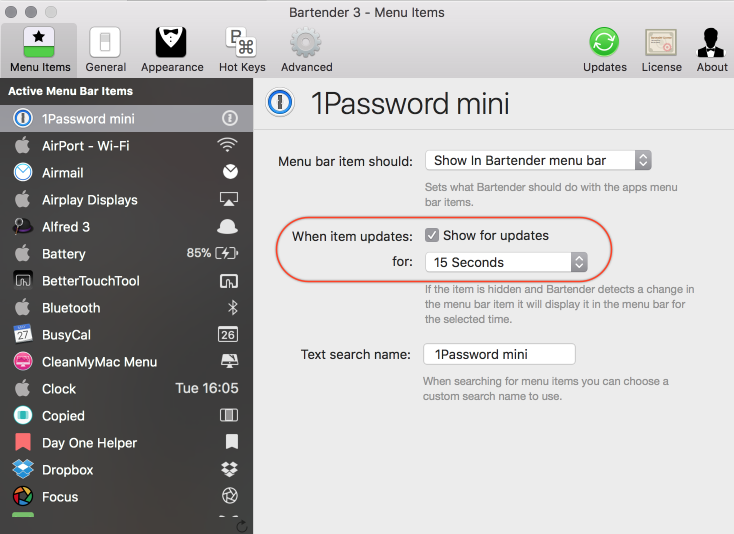Click the BusyCal calendar app icon
734x534 pixels.
23,334
